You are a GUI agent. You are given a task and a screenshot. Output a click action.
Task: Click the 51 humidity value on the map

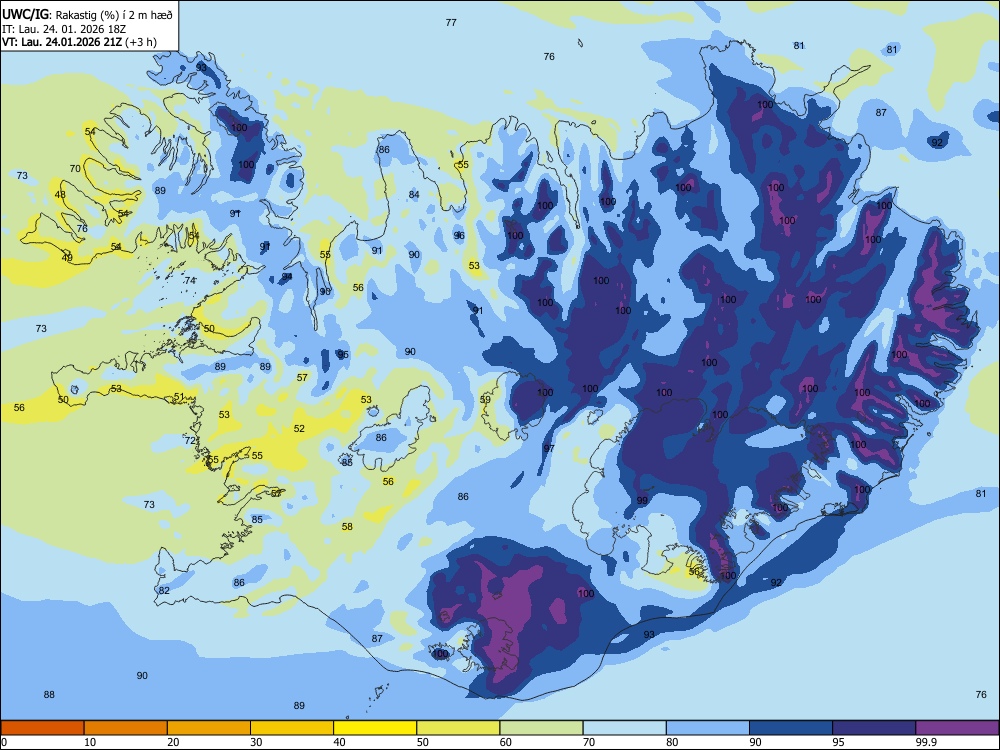click(x=179, y=397)
